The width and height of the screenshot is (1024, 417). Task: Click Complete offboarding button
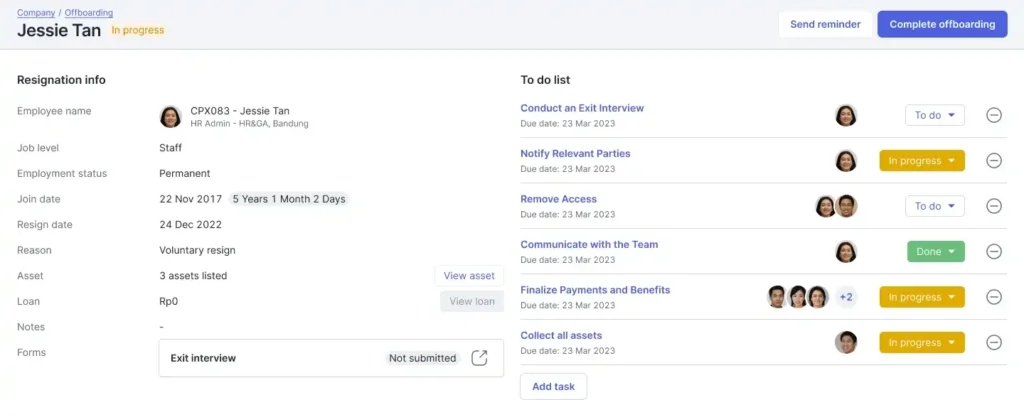942,24
